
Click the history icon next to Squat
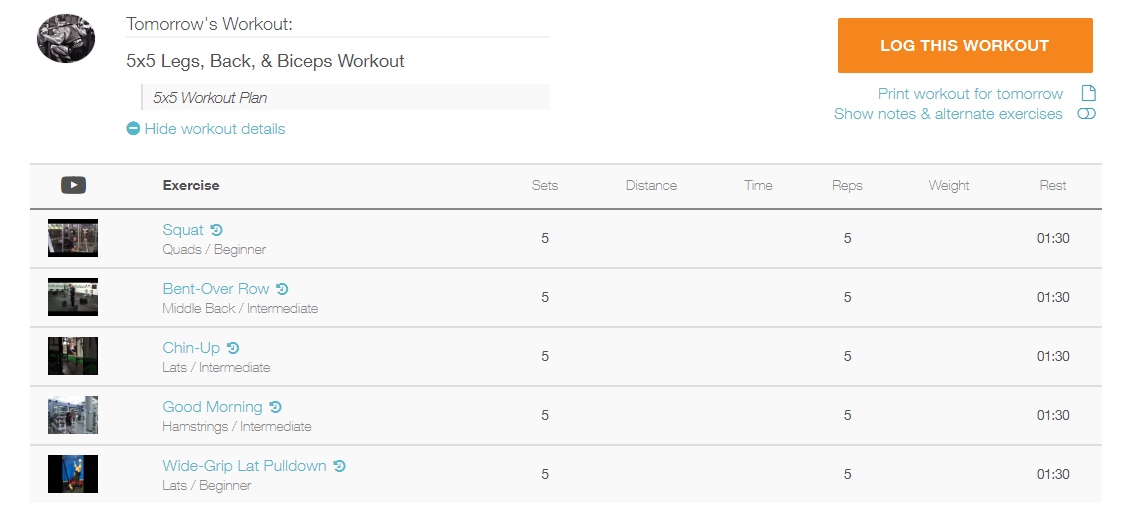(x=217, y=230)
